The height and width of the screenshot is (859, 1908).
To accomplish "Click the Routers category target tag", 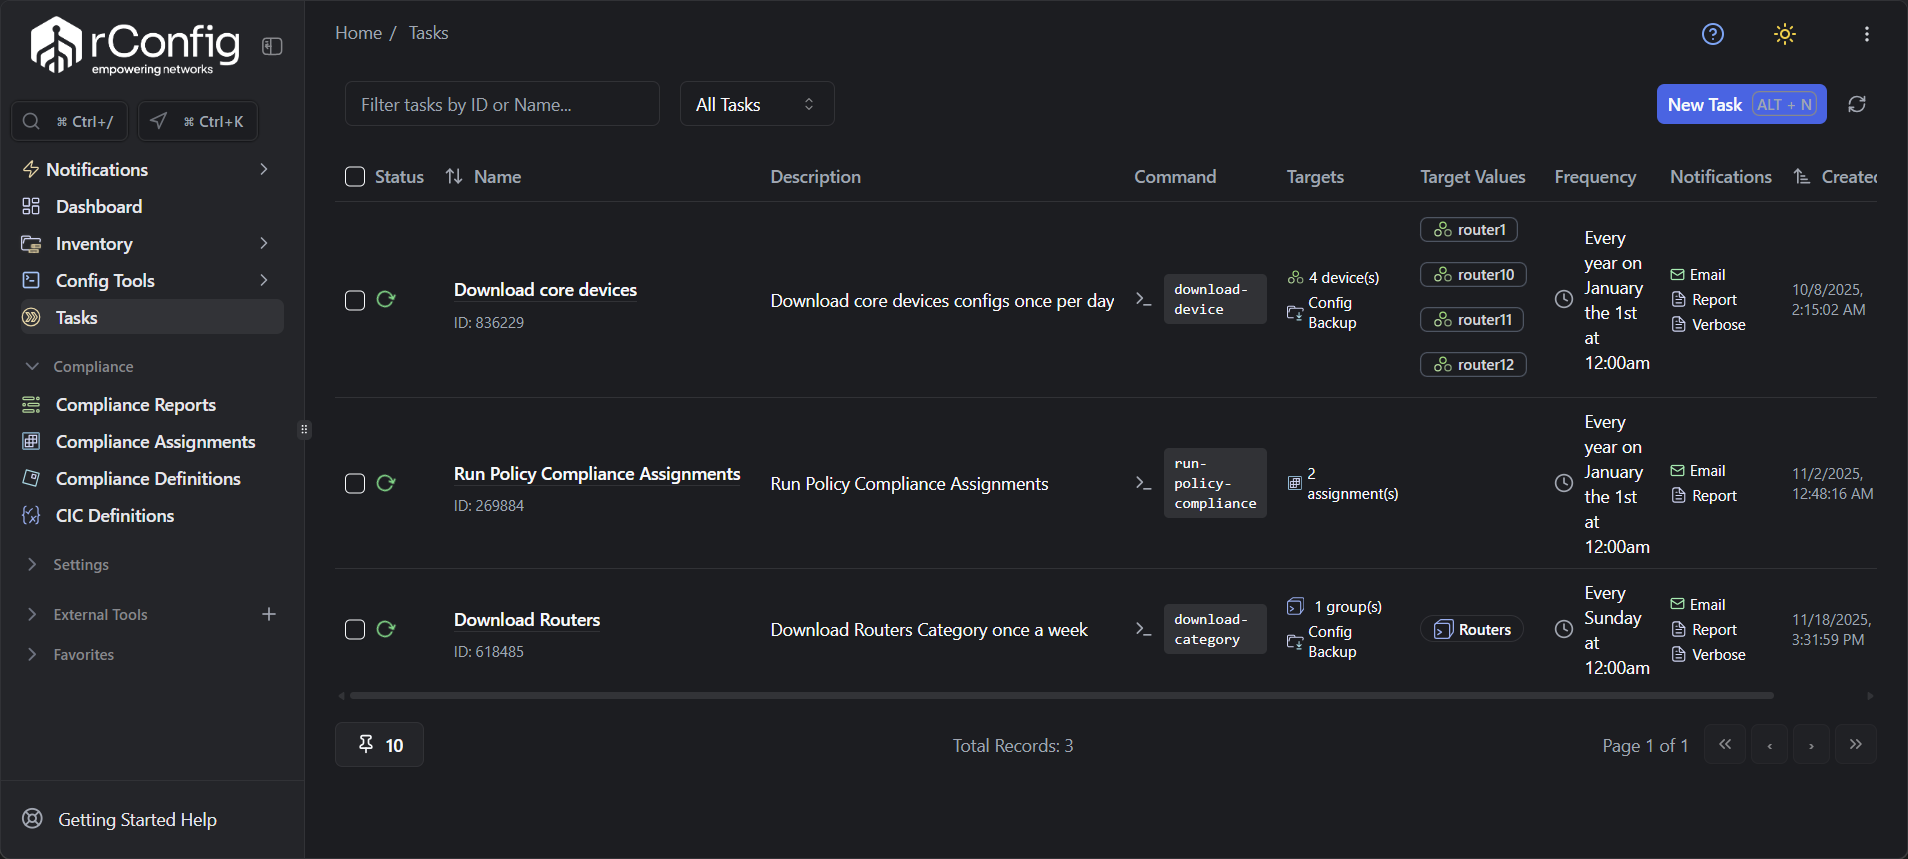I will coord(1471,629).
